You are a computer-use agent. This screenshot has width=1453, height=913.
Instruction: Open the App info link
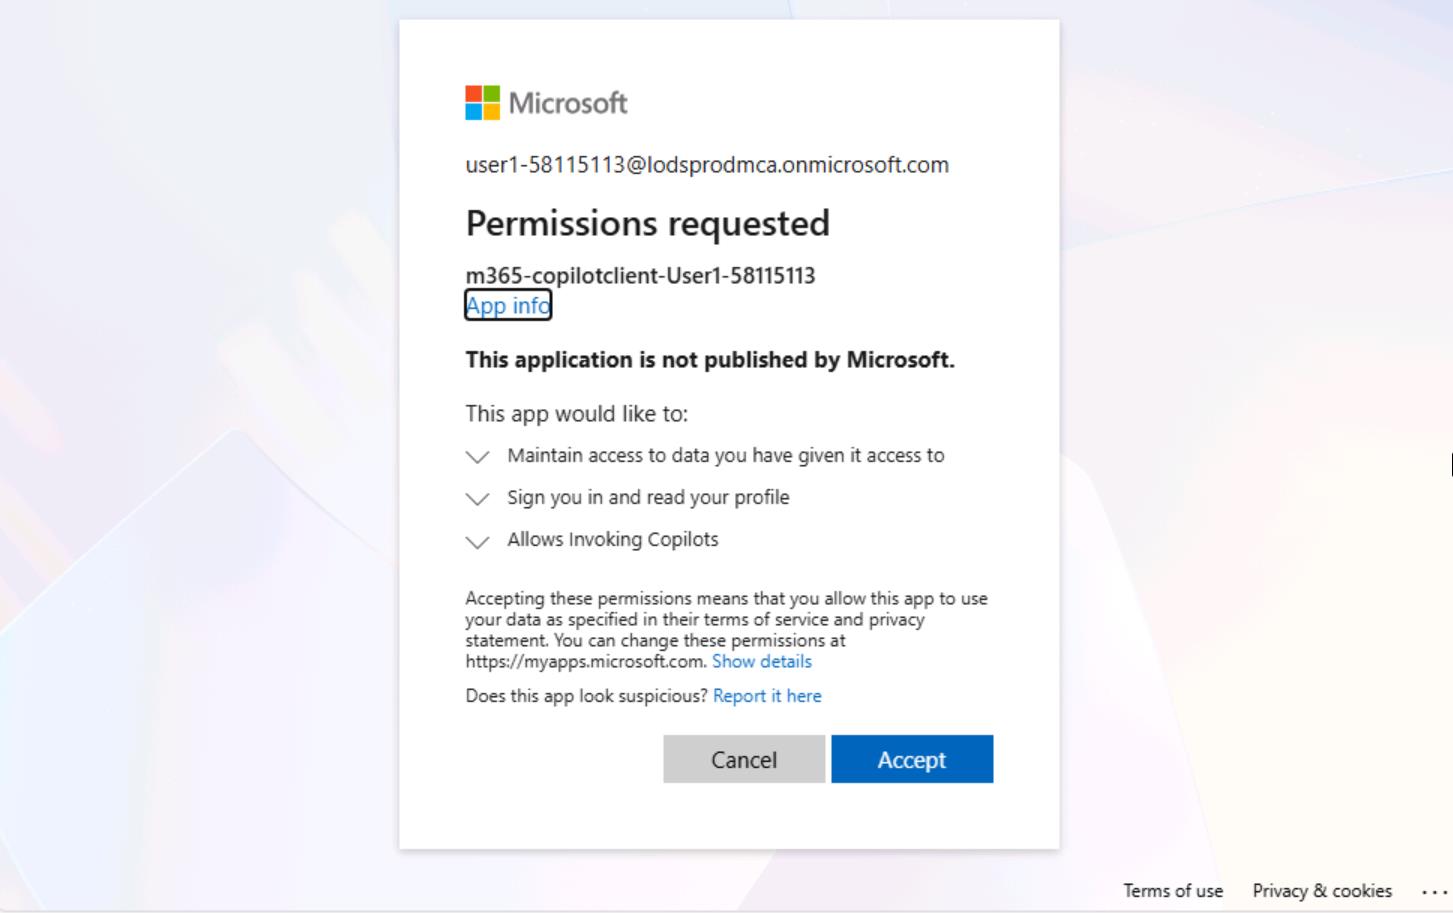click(x=508, y=306)
